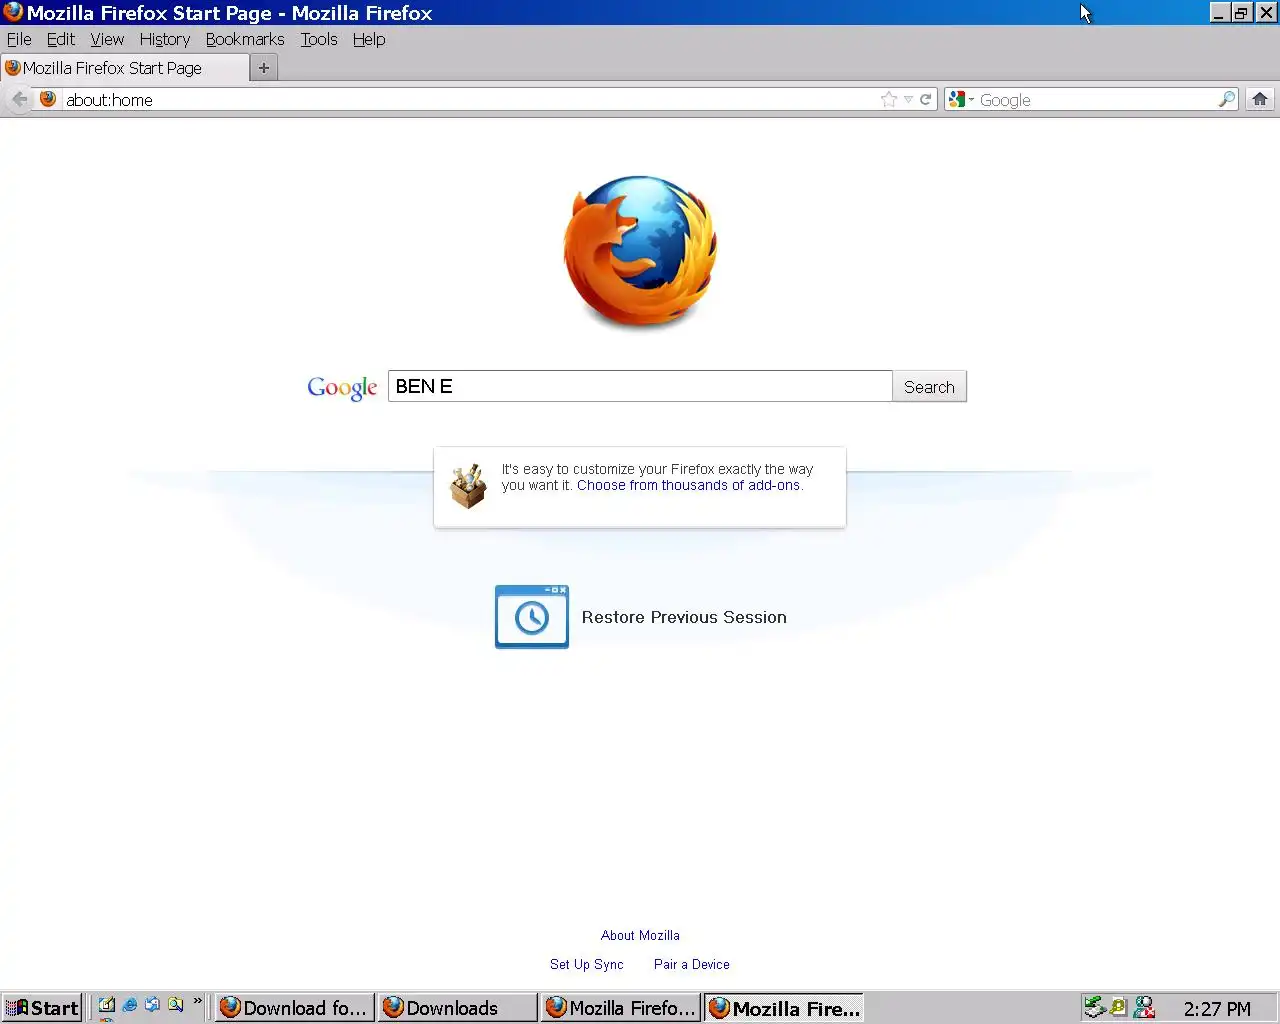Open the address bar history dropdown arrow
The image size is (1280, 1024).
coord(908,99)
